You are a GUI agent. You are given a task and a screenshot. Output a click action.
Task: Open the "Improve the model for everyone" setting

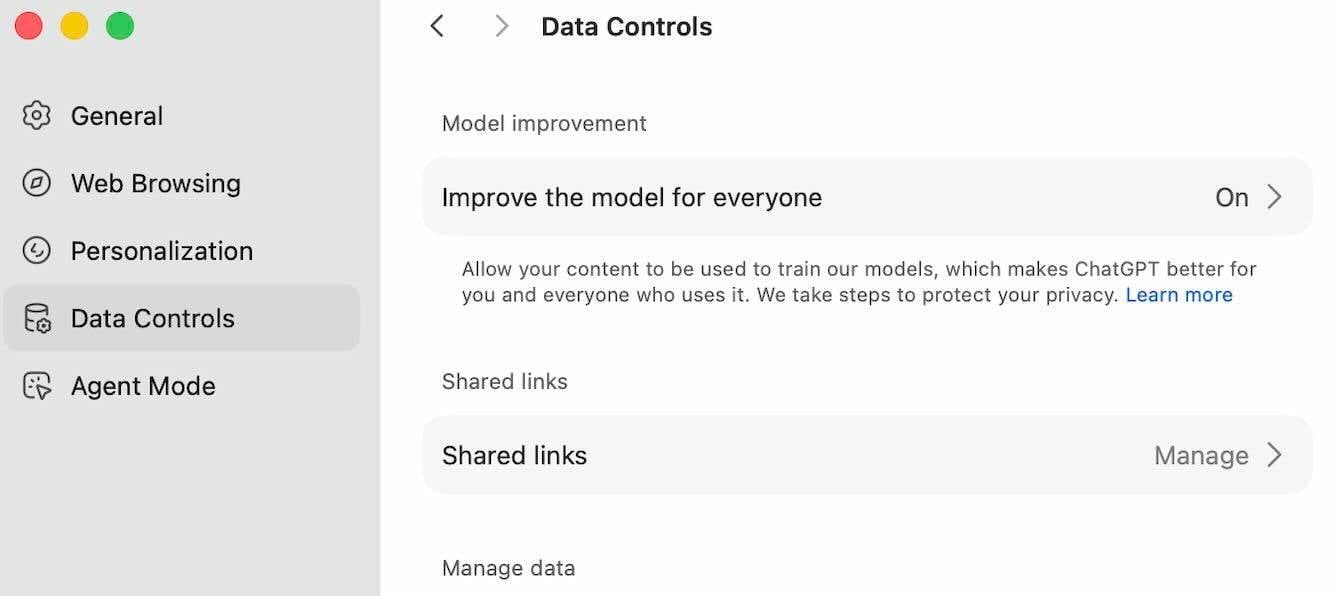(631, 198)
